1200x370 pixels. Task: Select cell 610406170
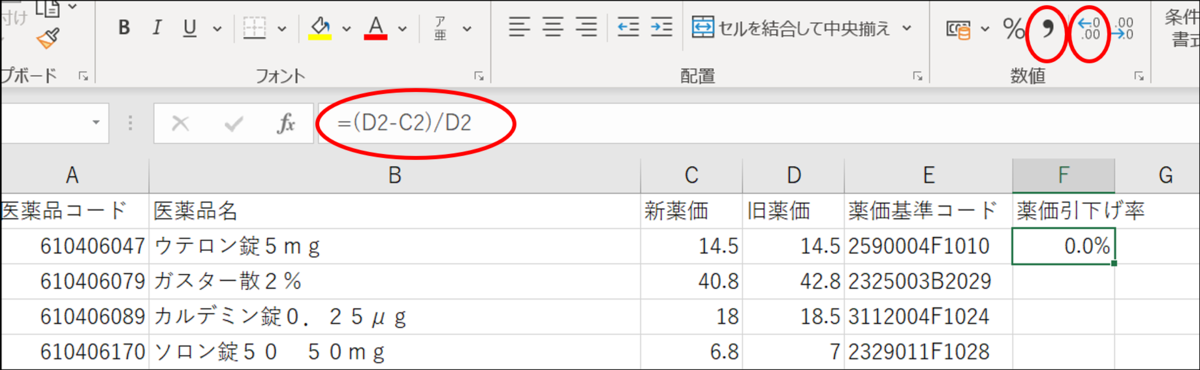click(74, 353)
